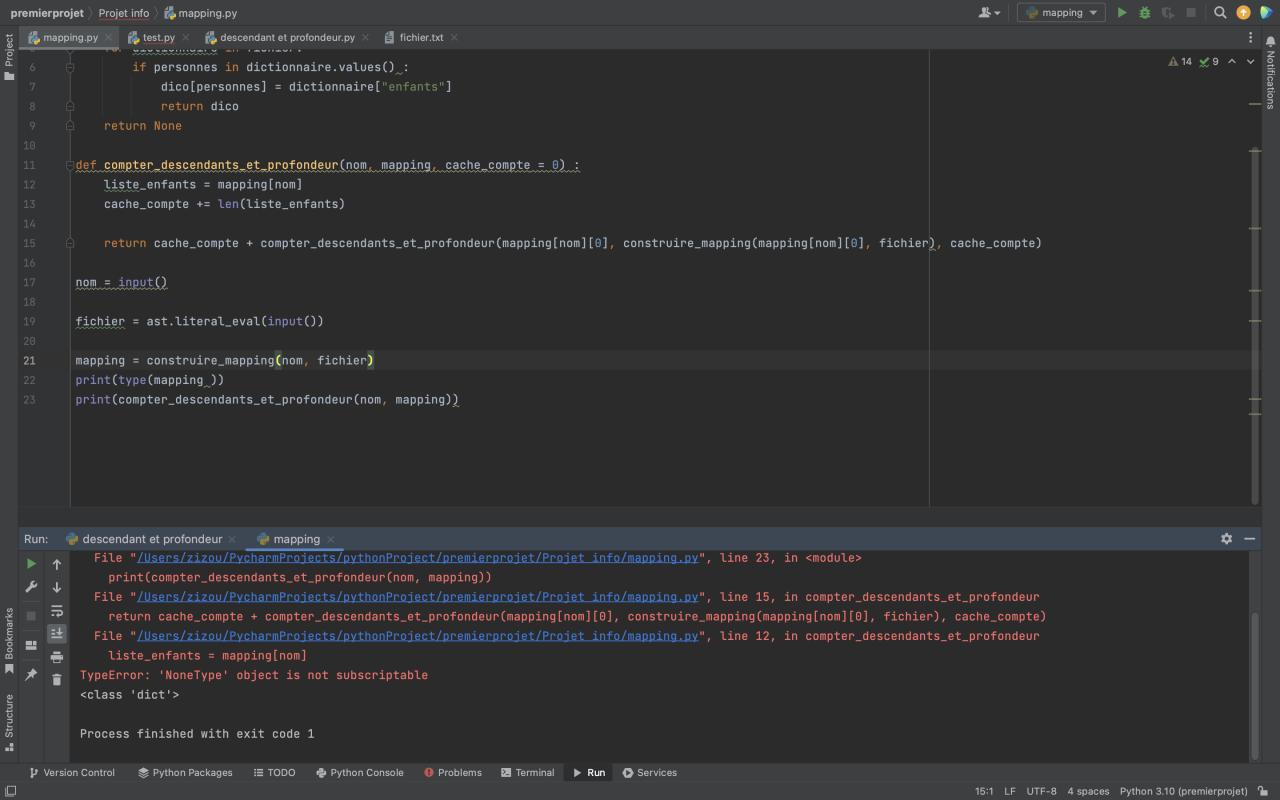Open the mapping.py line 23 traceback link

pyautogui.click(x=417, y=558)
